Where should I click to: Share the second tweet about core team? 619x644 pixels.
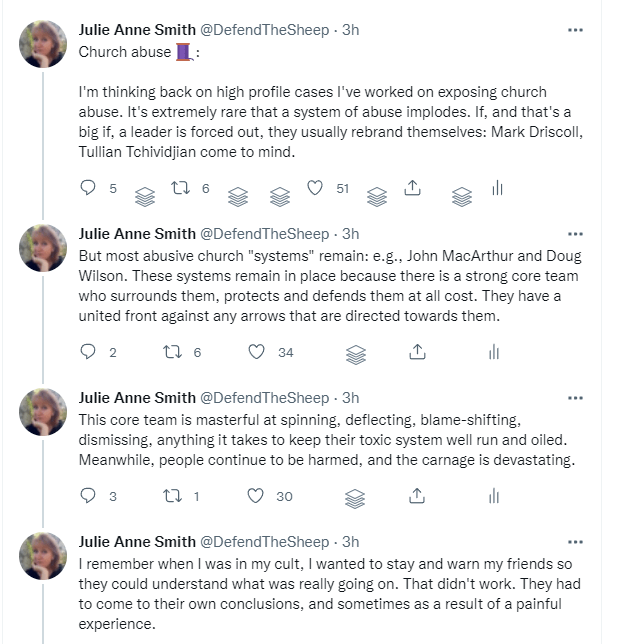(419, 352)
